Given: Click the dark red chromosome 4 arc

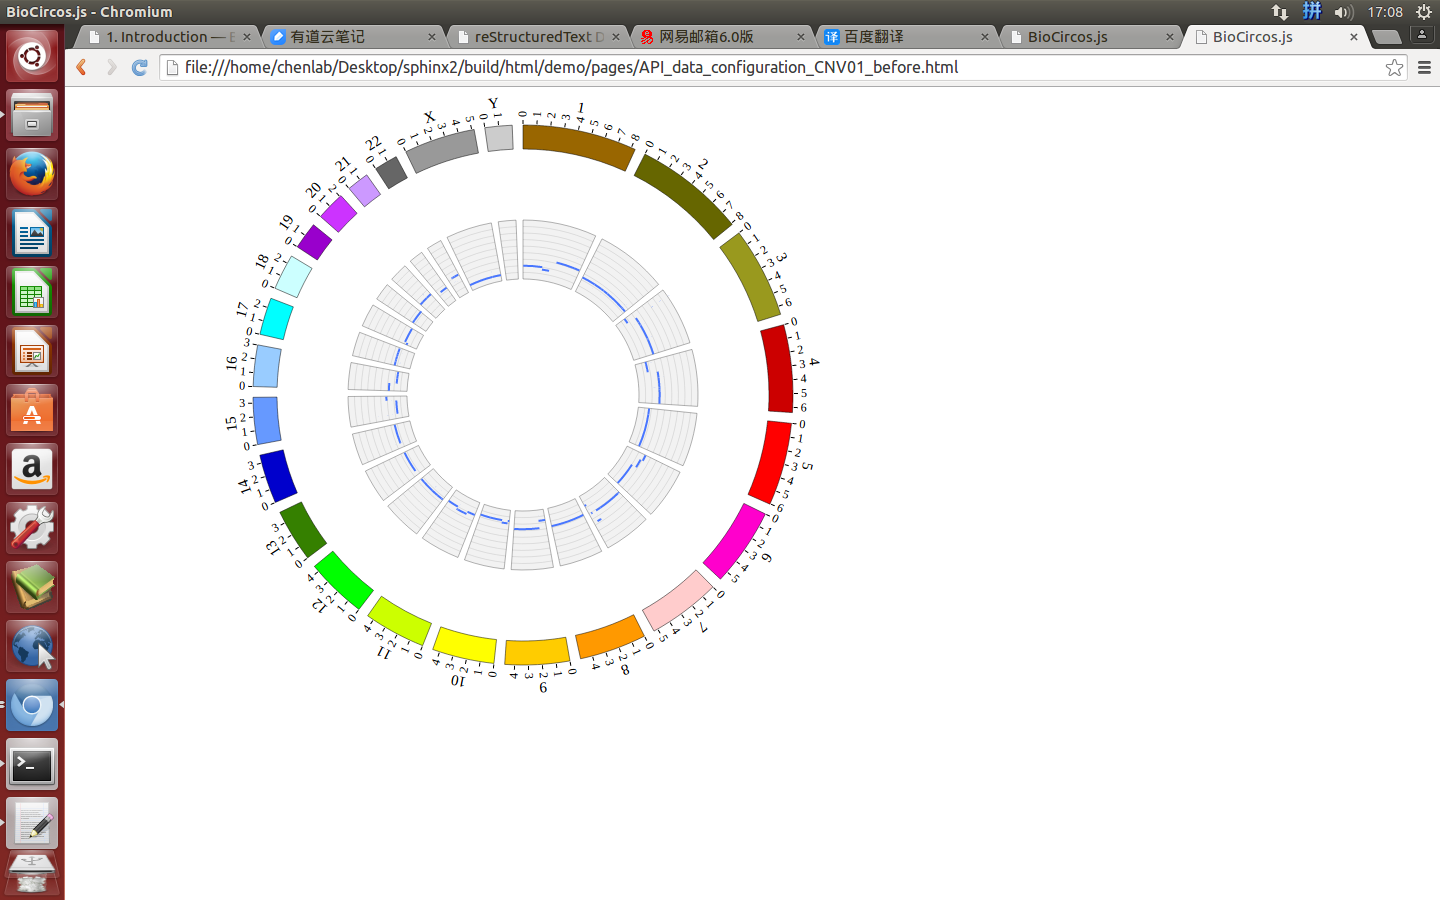Looking at the screenshot, I should coord(777,368).
